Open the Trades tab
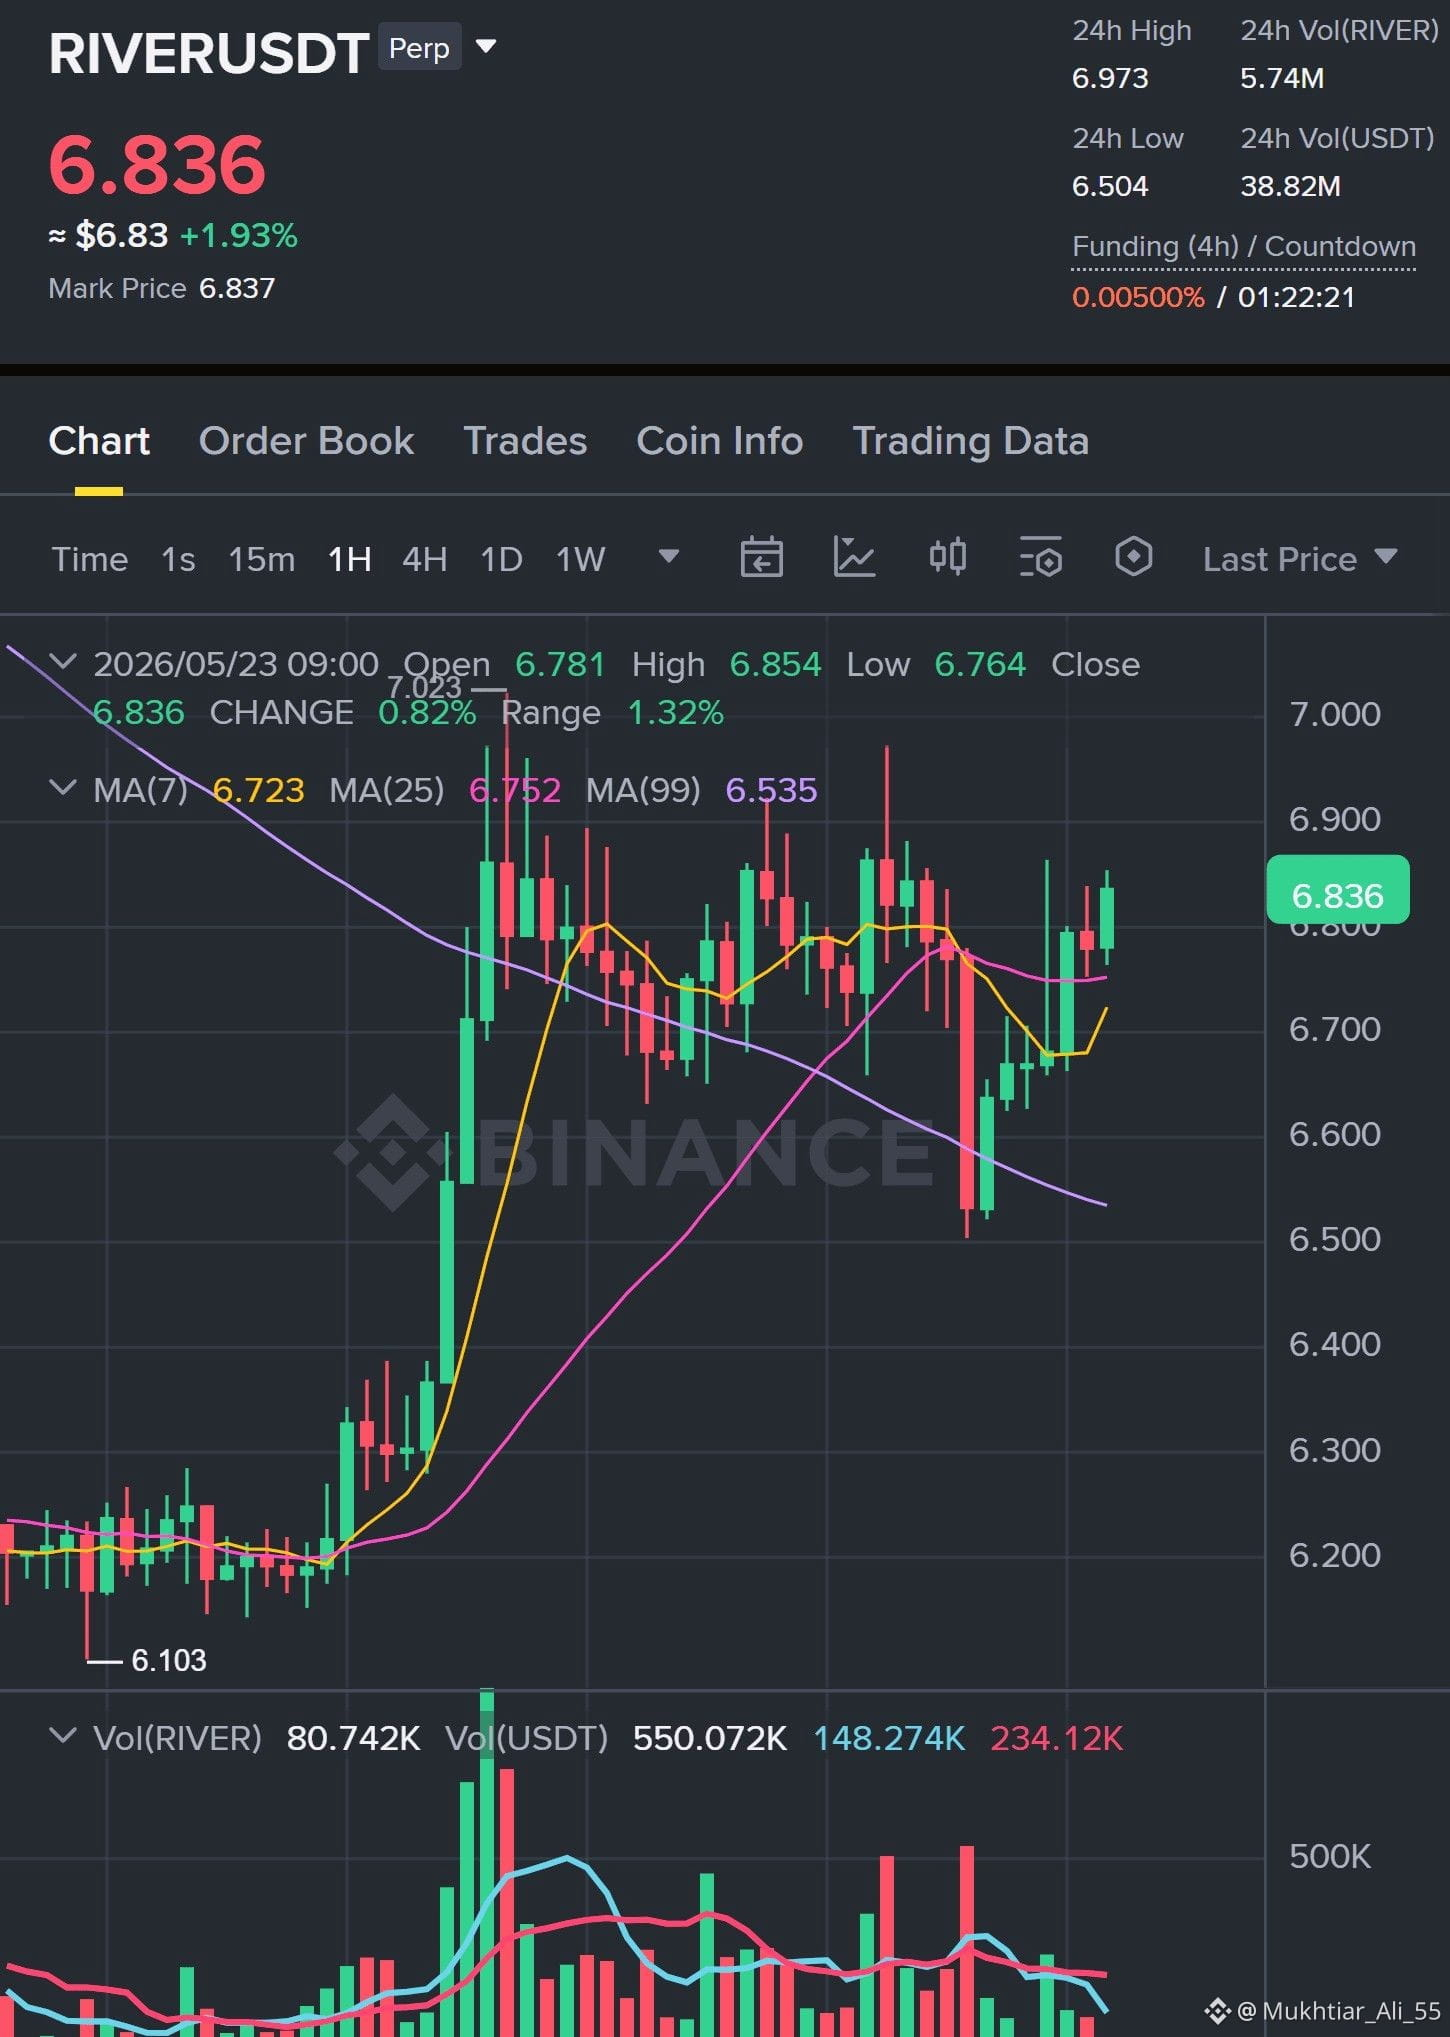The width and height of the screenshot is (1450, 2037). point(525,441)
